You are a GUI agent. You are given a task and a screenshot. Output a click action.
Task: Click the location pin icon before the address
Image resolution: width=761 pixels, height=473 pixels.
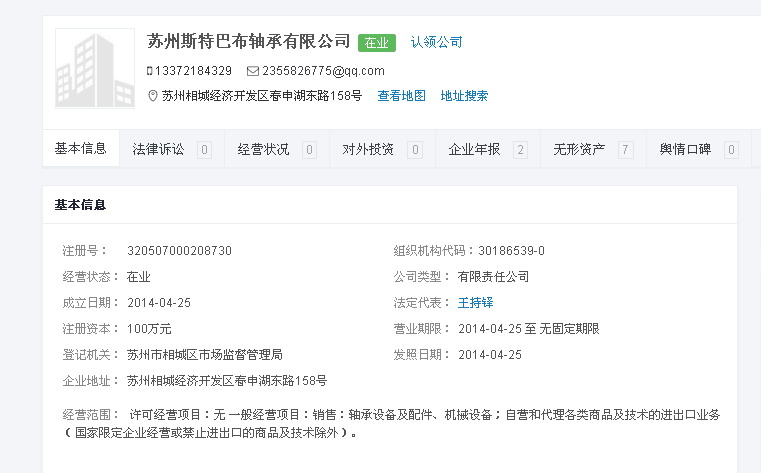click(x=152, y=96)
